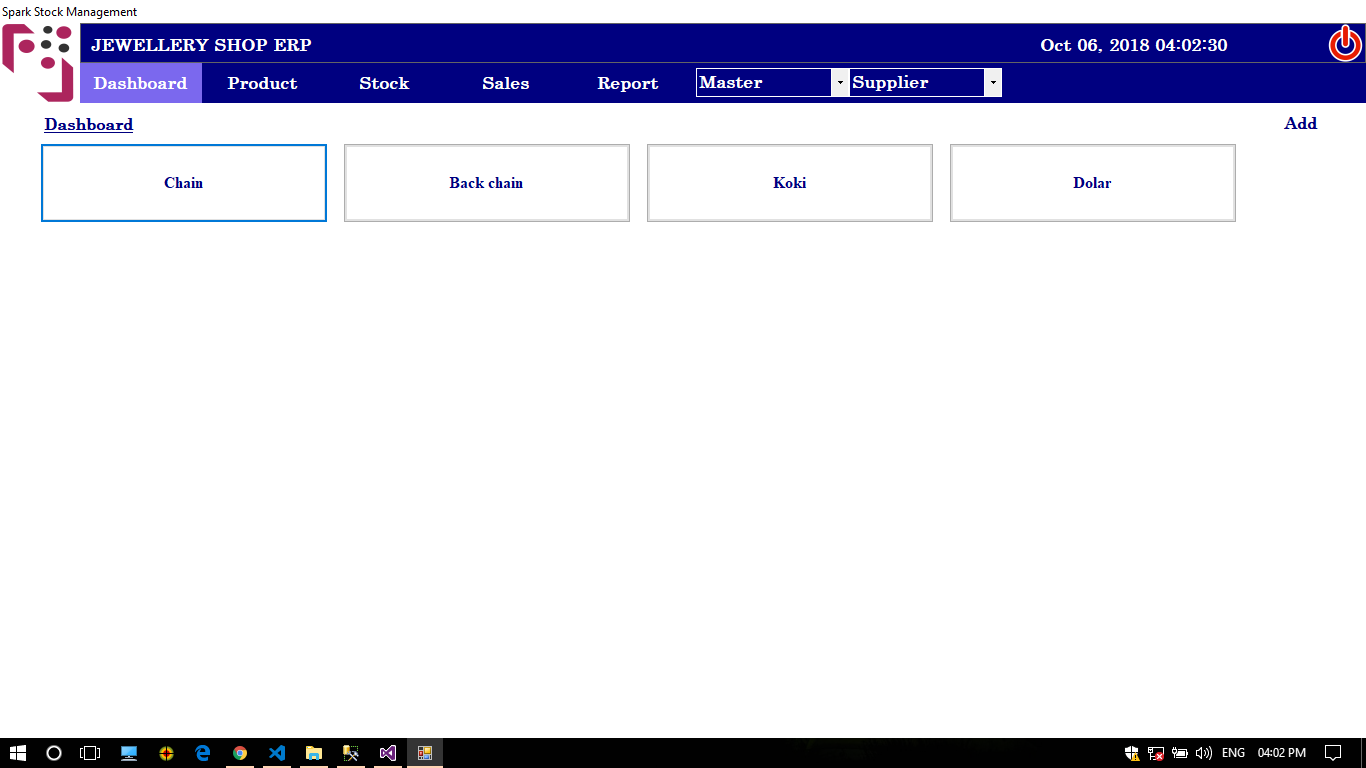Open the volume speaker control

pyautogui.click(x=1204, y=753)
